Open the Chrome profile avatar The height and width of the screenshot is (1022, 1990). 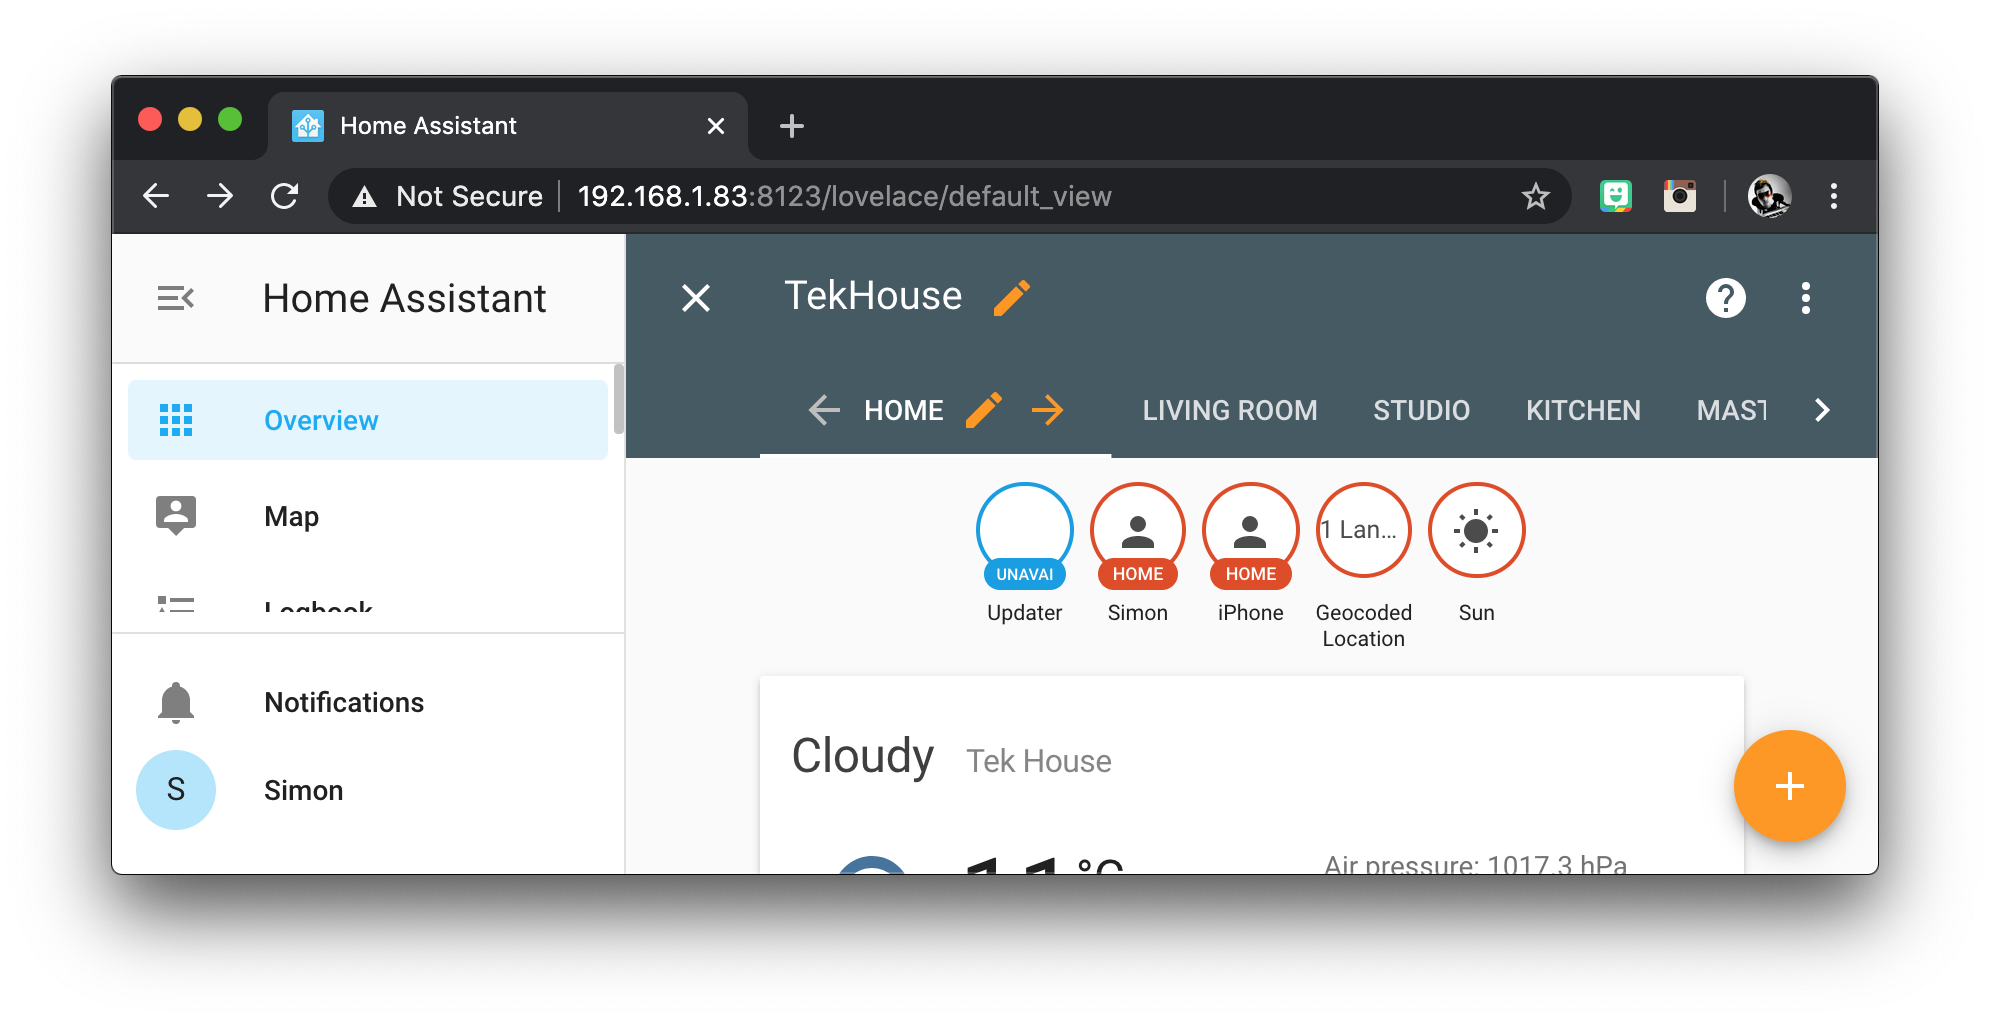point(1770,196)
